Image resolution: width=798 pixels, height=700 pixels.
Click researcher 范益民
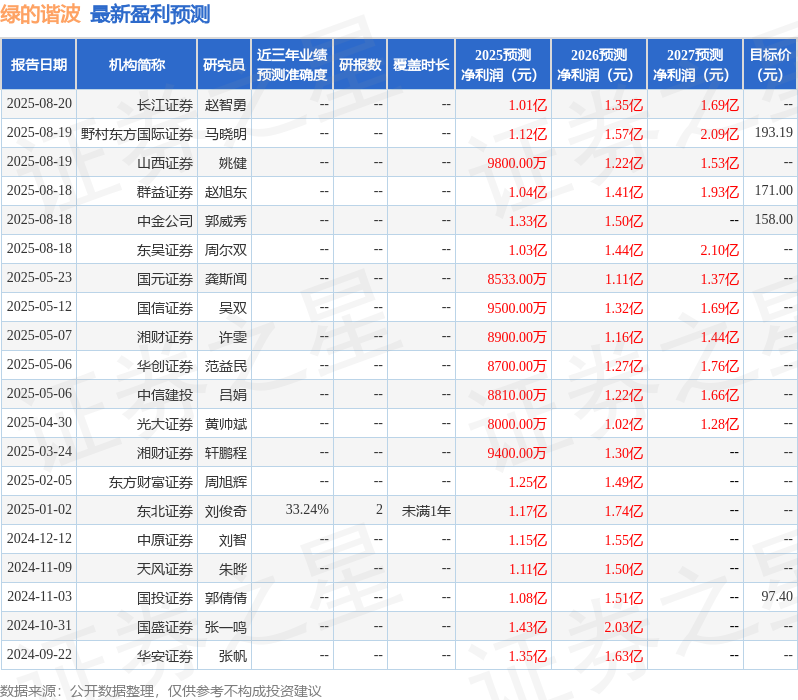pyautogui.click(x=225, y=367)
